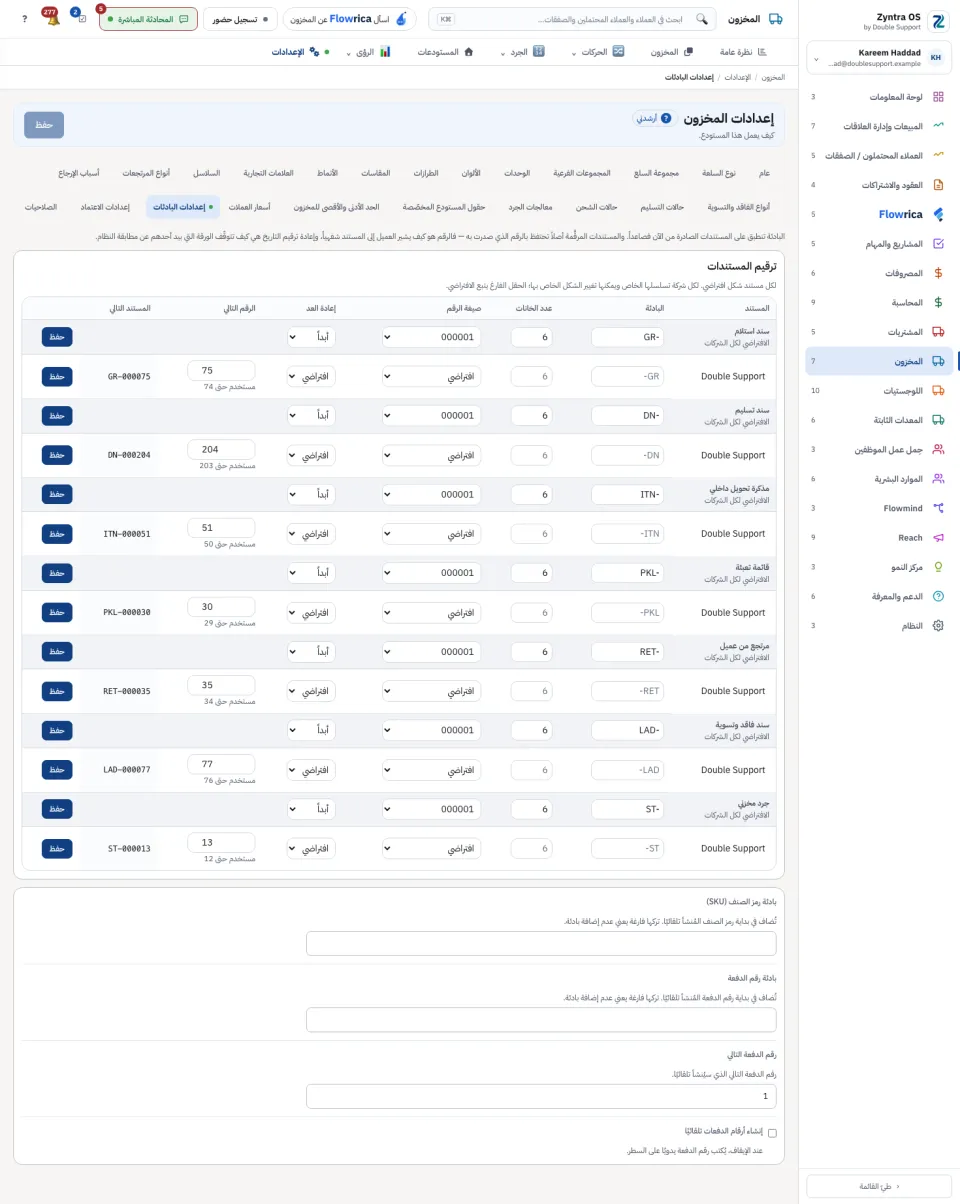This screenshot has height=1204, width=960.
Task: Click the notification bell with 277 badge
Action: tap(52, 18)
